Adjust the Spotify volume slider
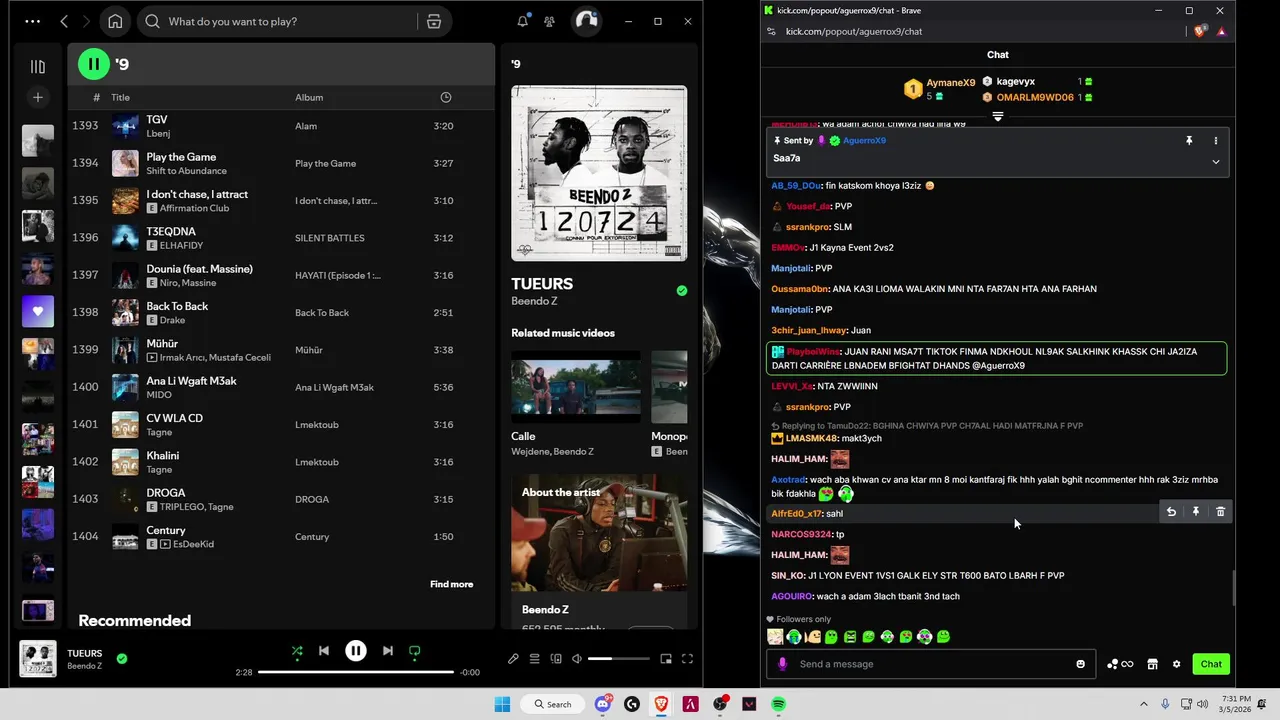This screenshot has height=720, width=1280. [x=618, y=659]
